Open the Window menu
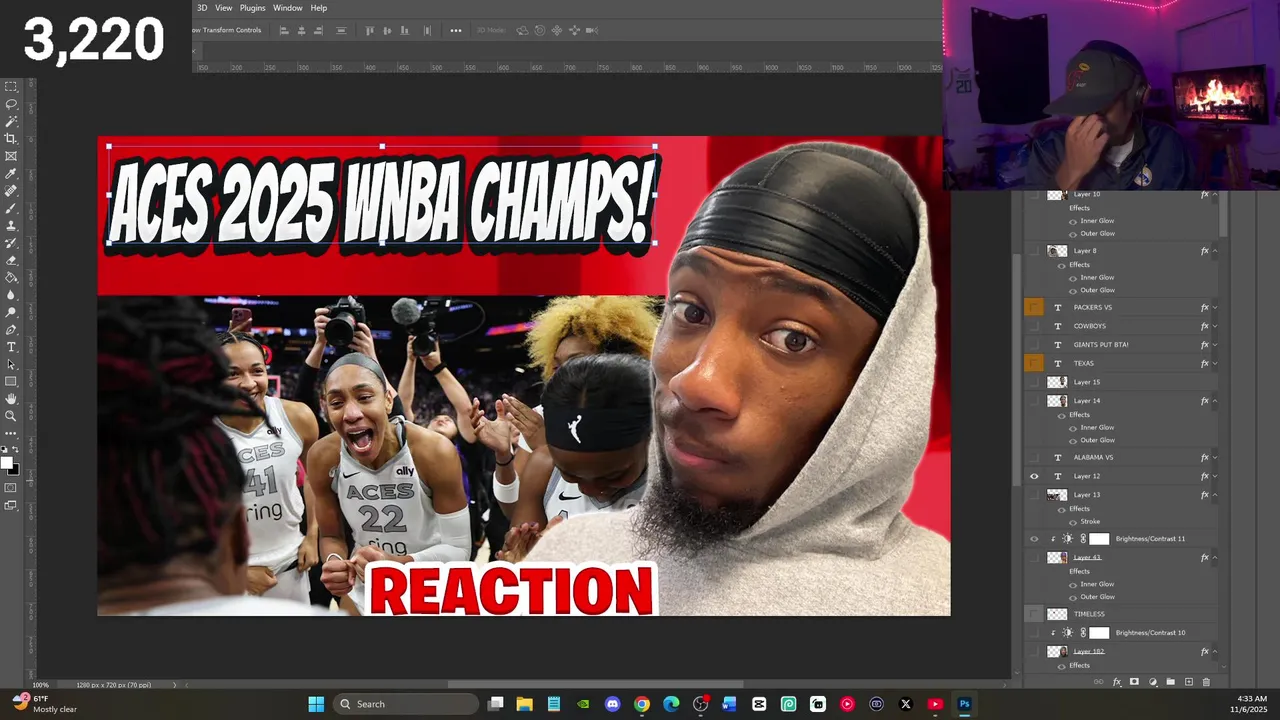The height and width of the screenshot is (720, 1280). (288, 8)
